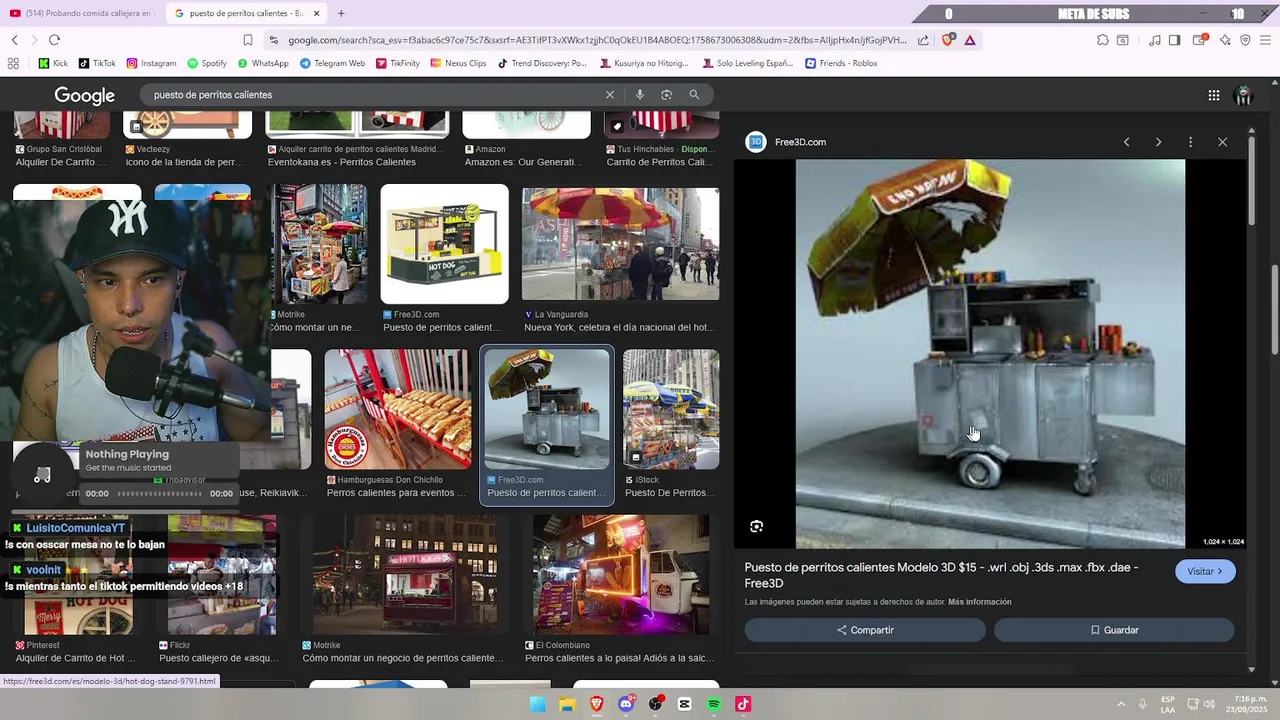Click the Guardar button
The height and width of the screenshot is (720, 1280).
(x=1114, y=630)
